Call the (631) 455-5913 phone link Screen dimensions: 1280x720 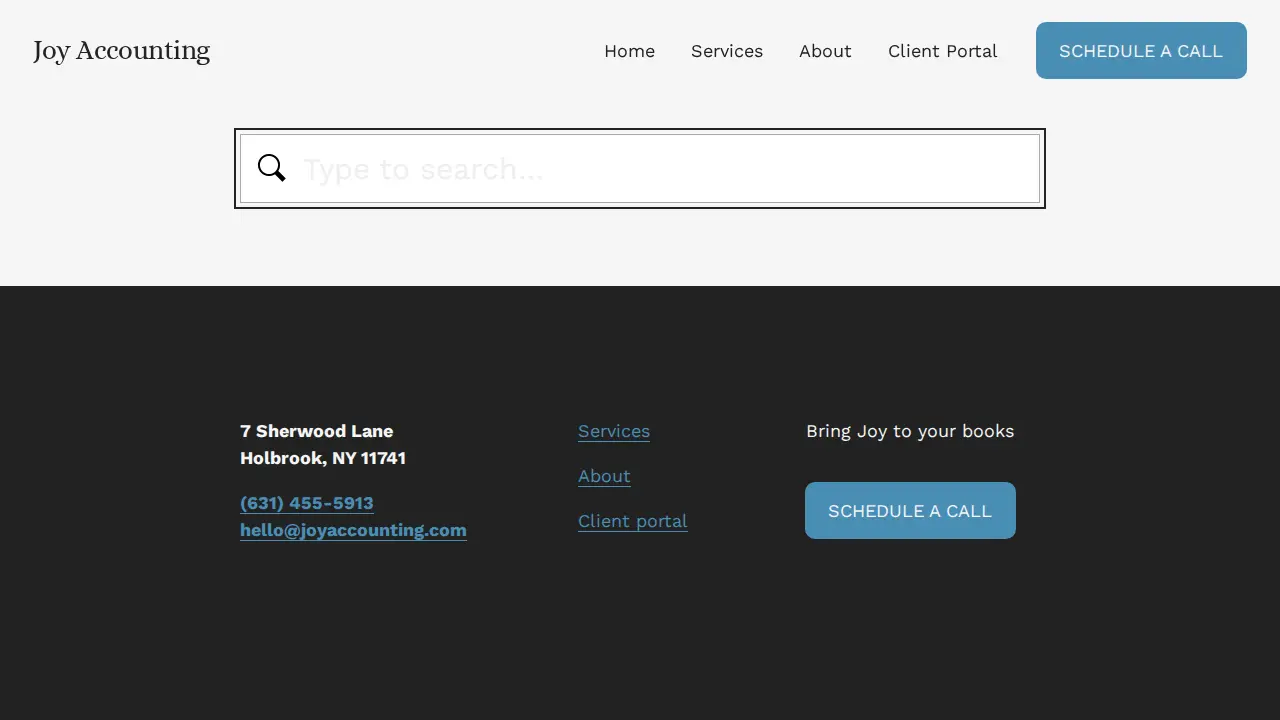(307, 503)
